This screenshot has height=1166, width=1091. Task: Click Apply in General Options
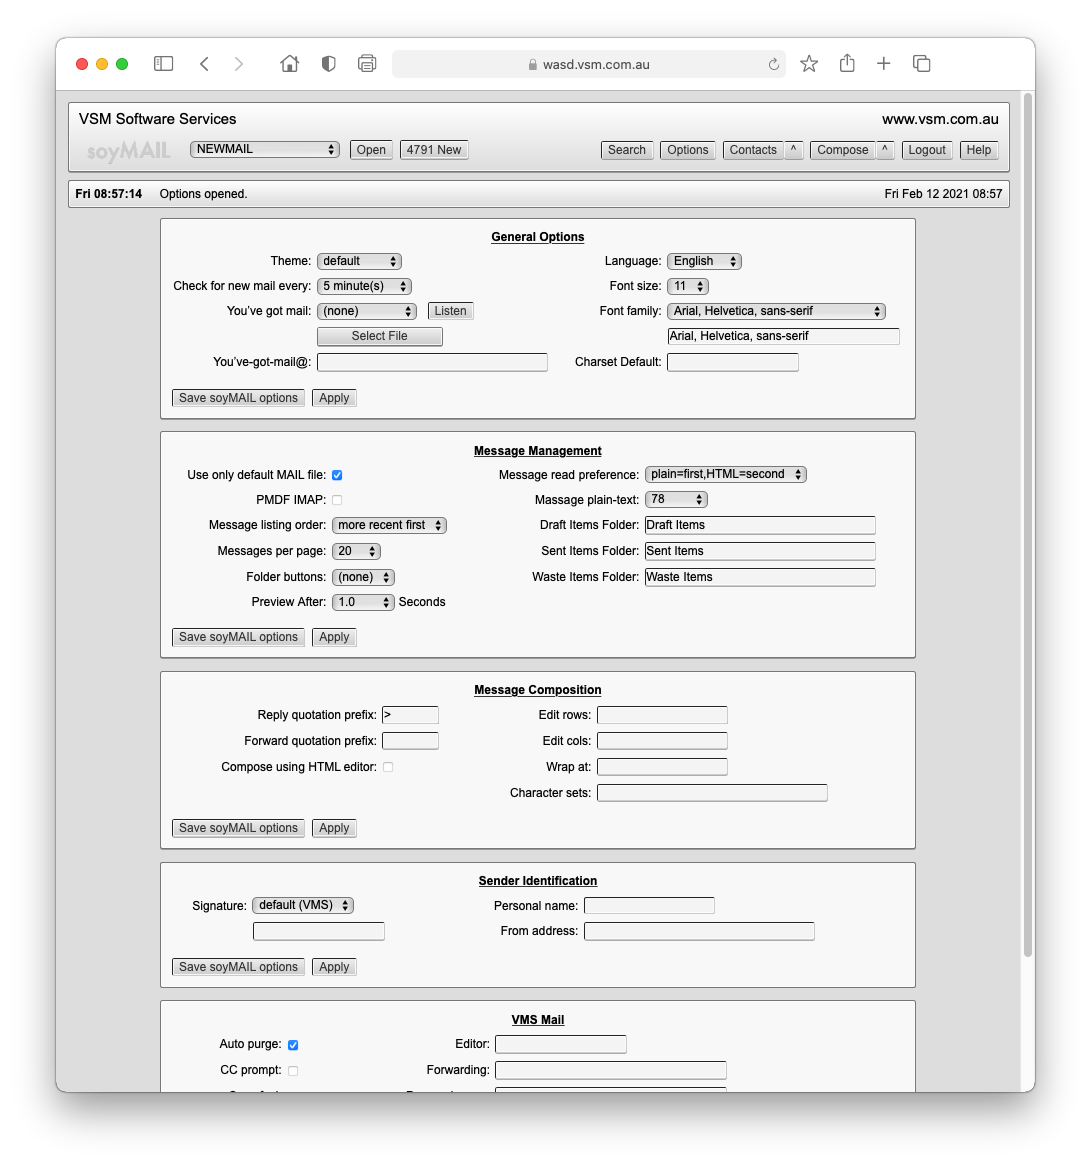pyautogui.click(x=334, y=398)
